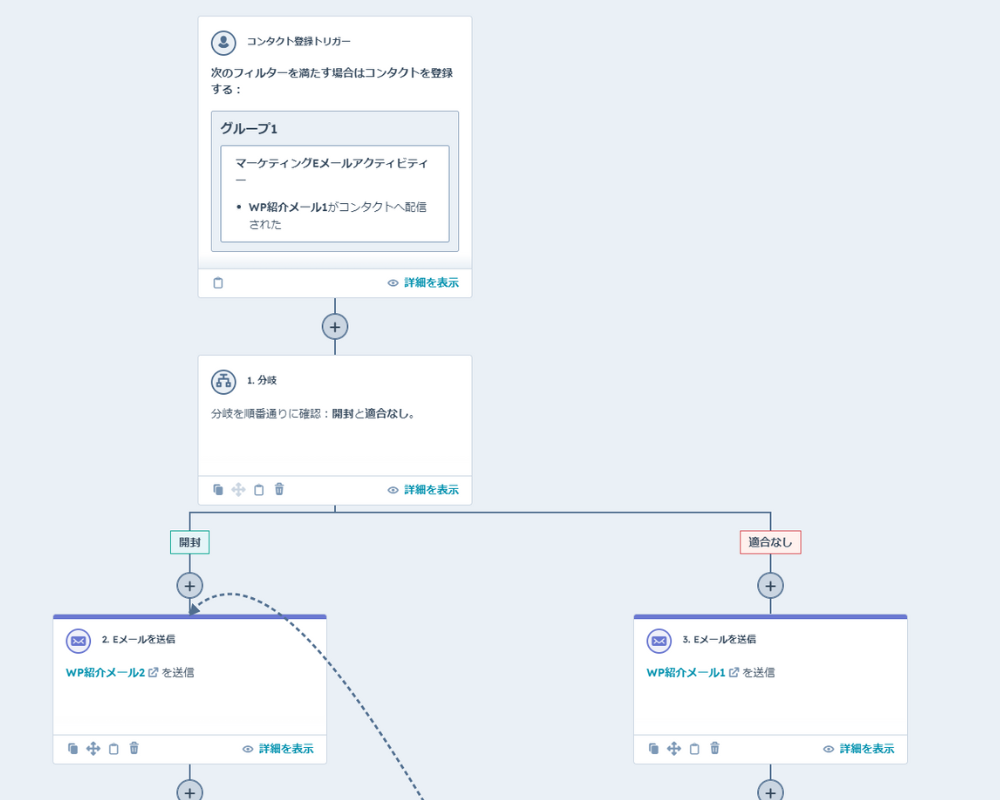Viewport: 1000px width, 800px height.
Task: Add action below the enrollment trigger
Action: click(335, 327)
